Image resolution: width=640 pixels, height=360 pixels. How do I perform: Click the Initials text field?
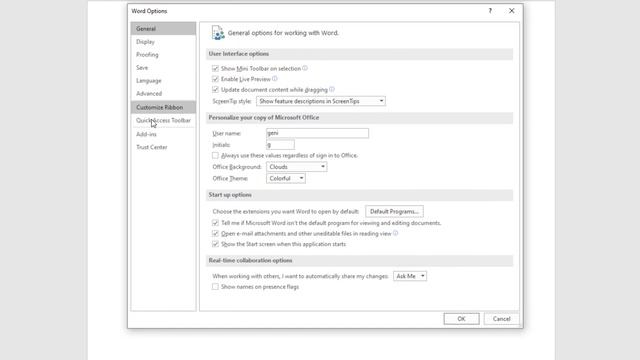coord(280,145)
